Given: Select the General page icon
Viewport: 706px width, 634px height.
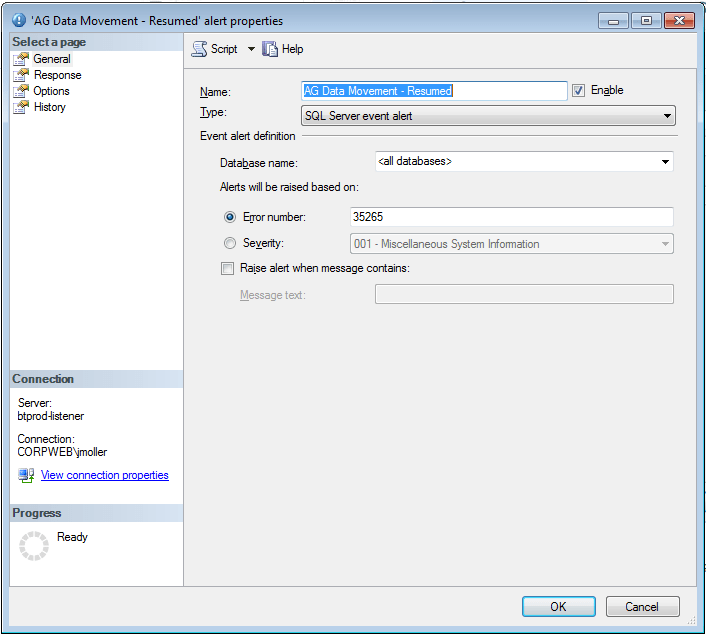Looking at the screenshot, I should [21, 59].
